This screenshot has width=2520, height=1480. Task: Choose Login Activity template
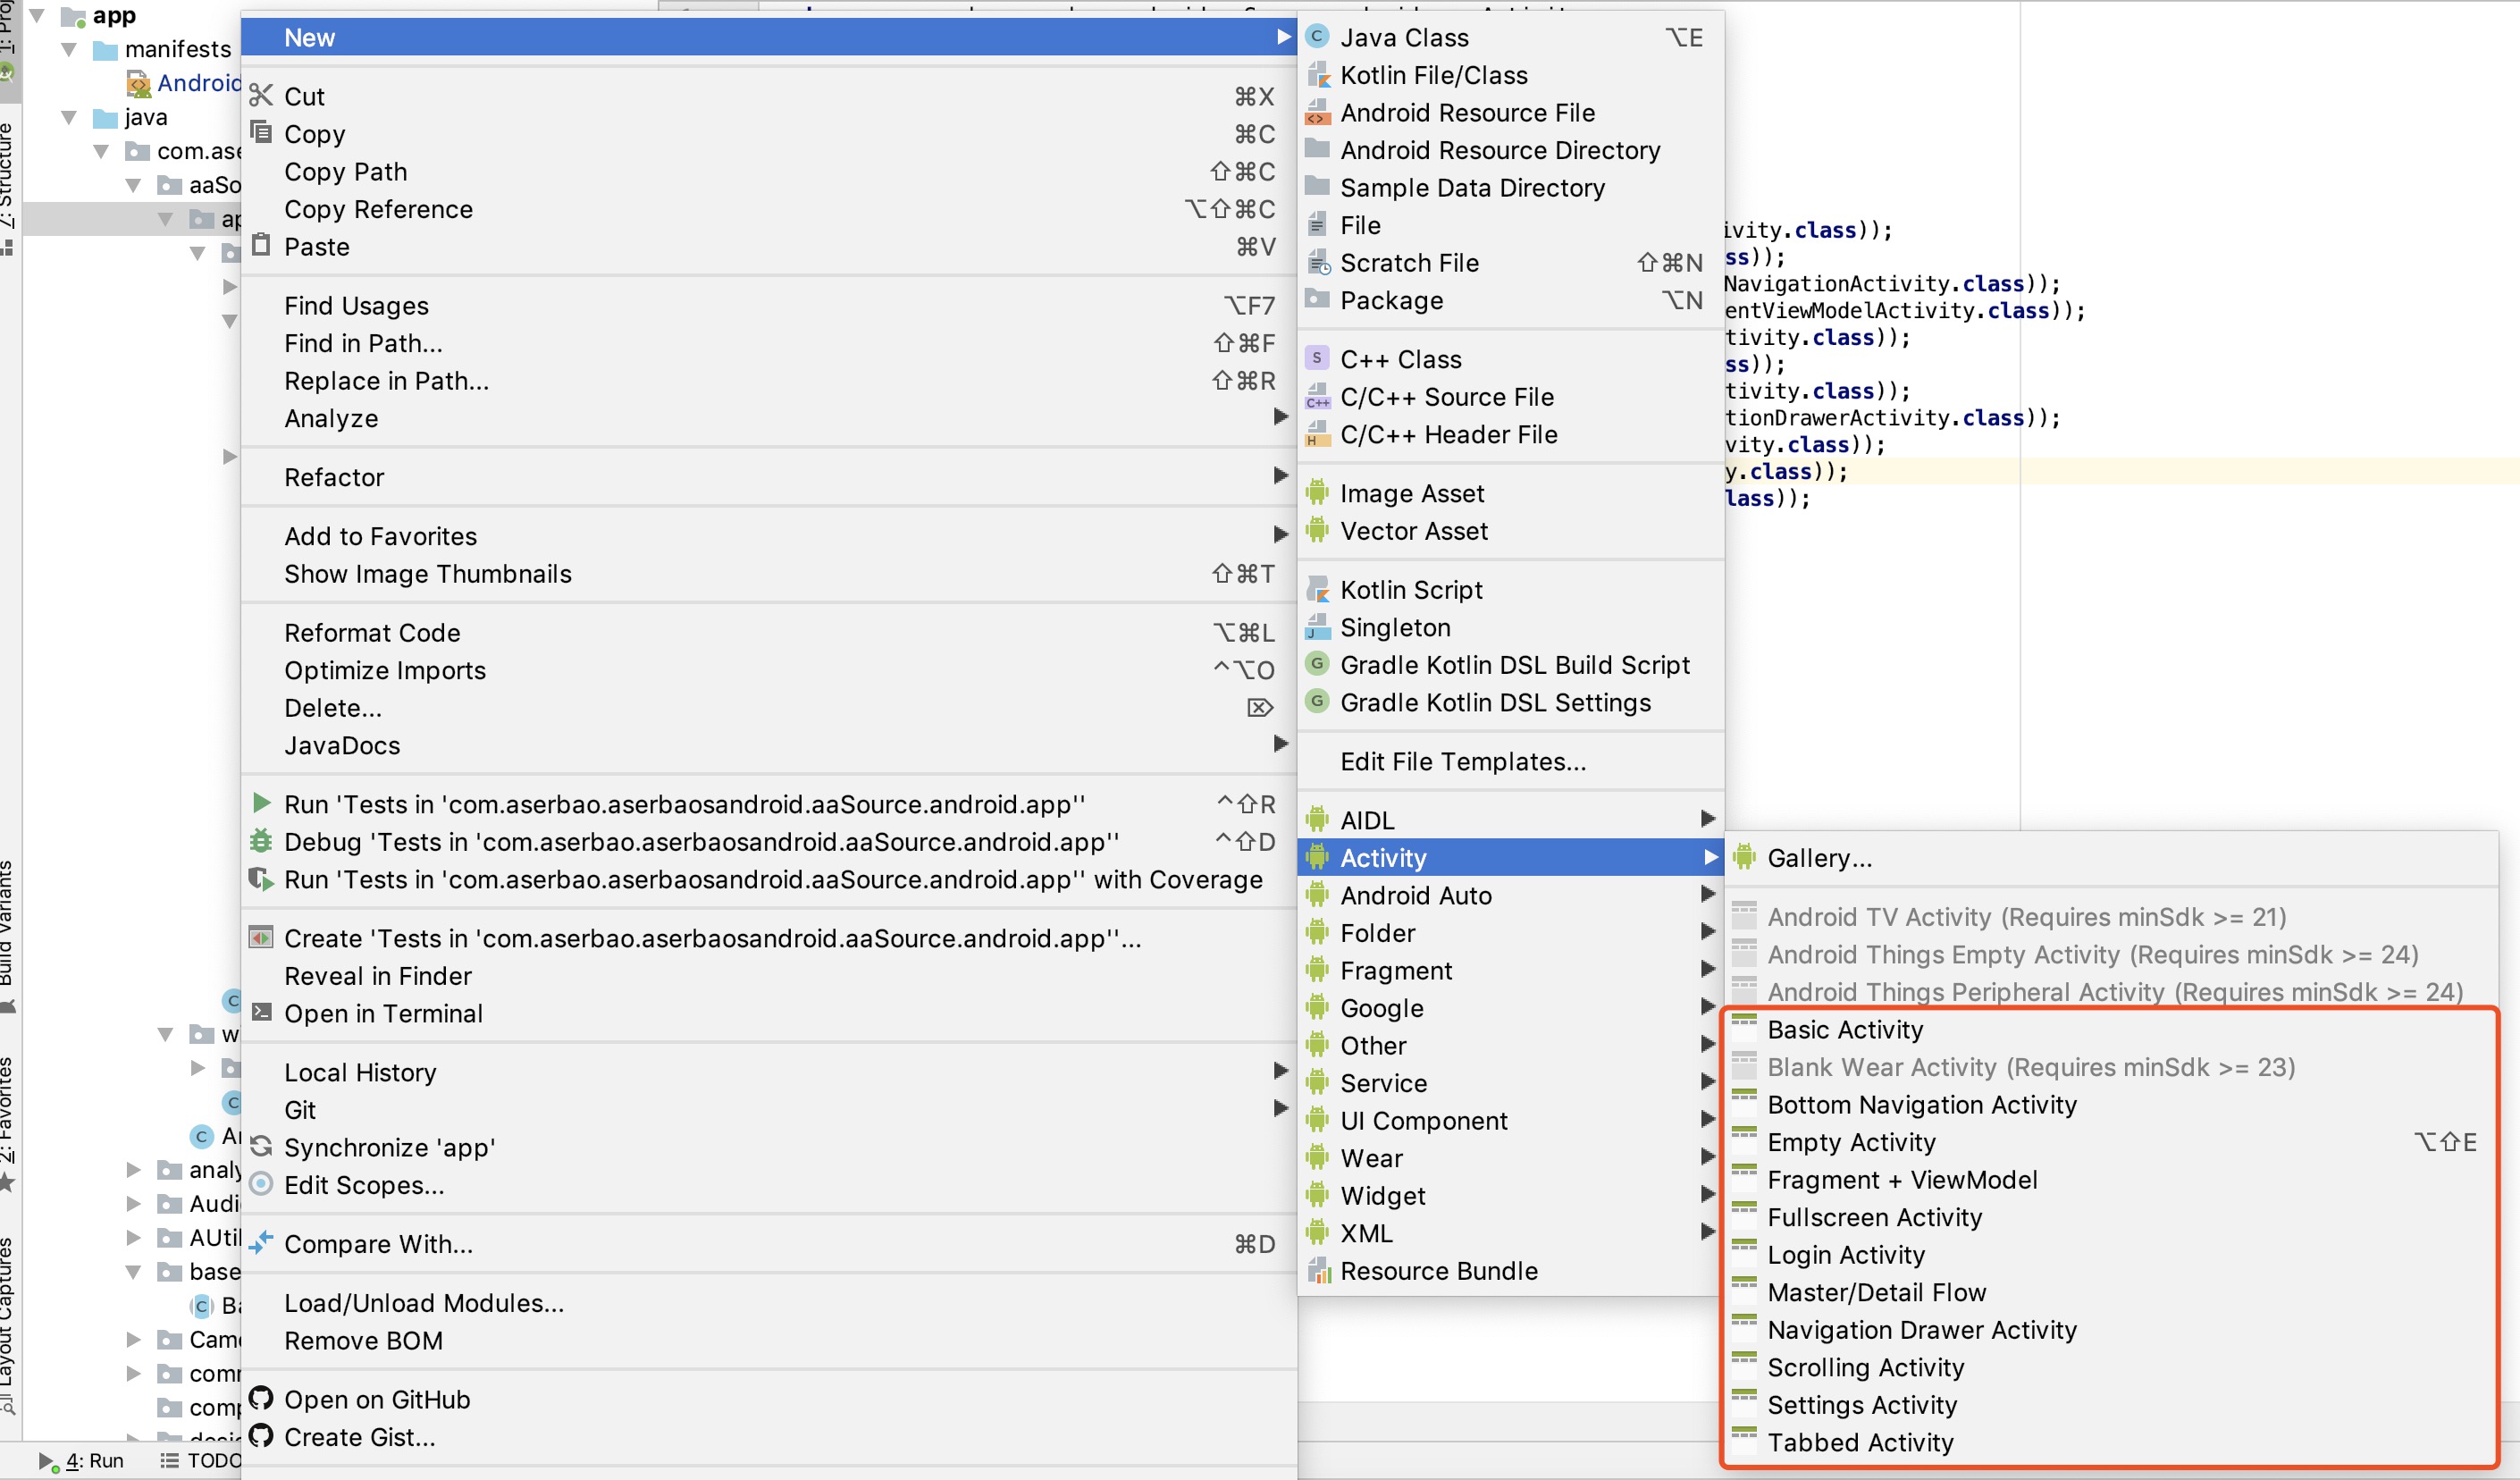[x=2110, y=1254]
